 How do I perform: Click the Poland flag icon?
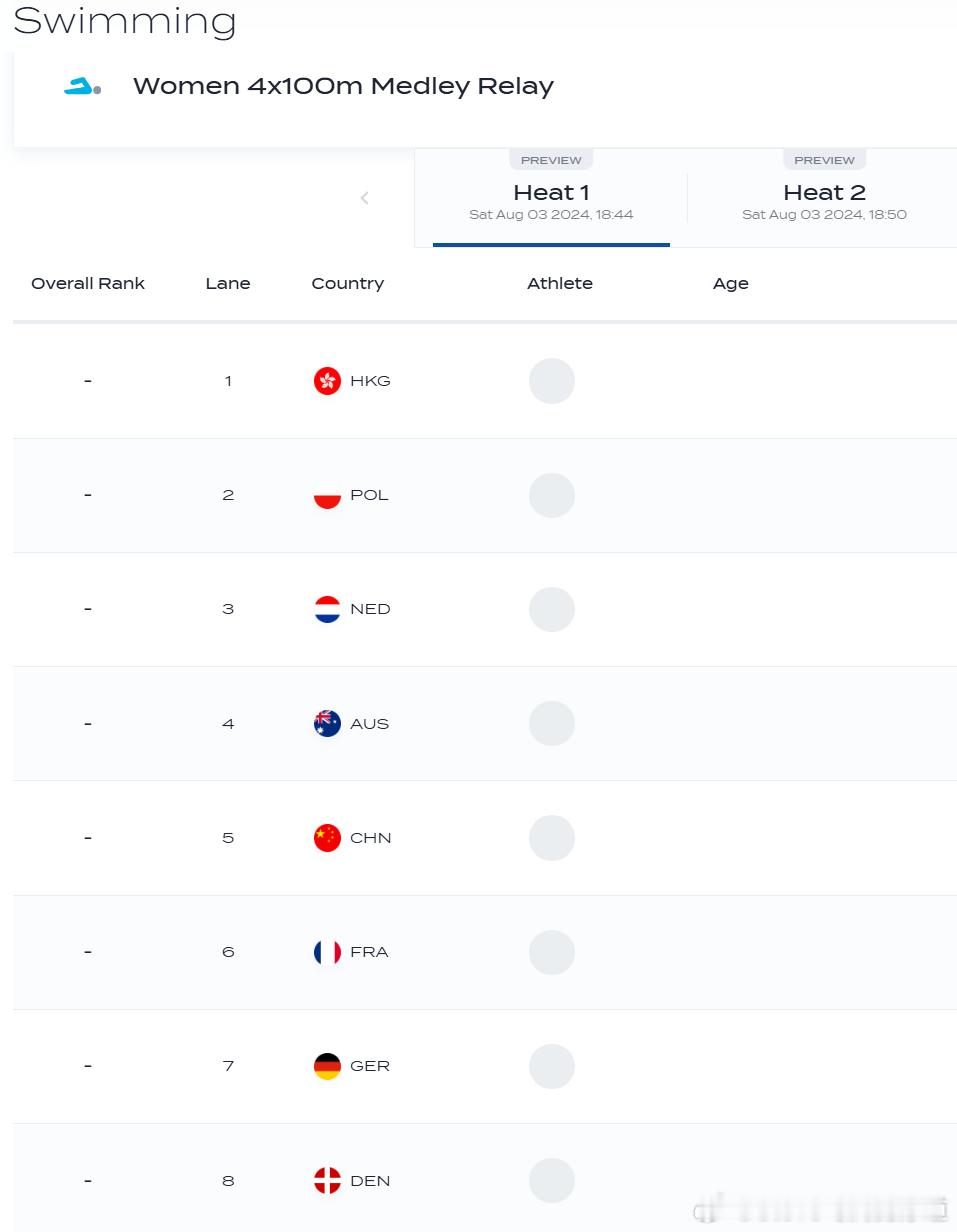pos(327,495)
